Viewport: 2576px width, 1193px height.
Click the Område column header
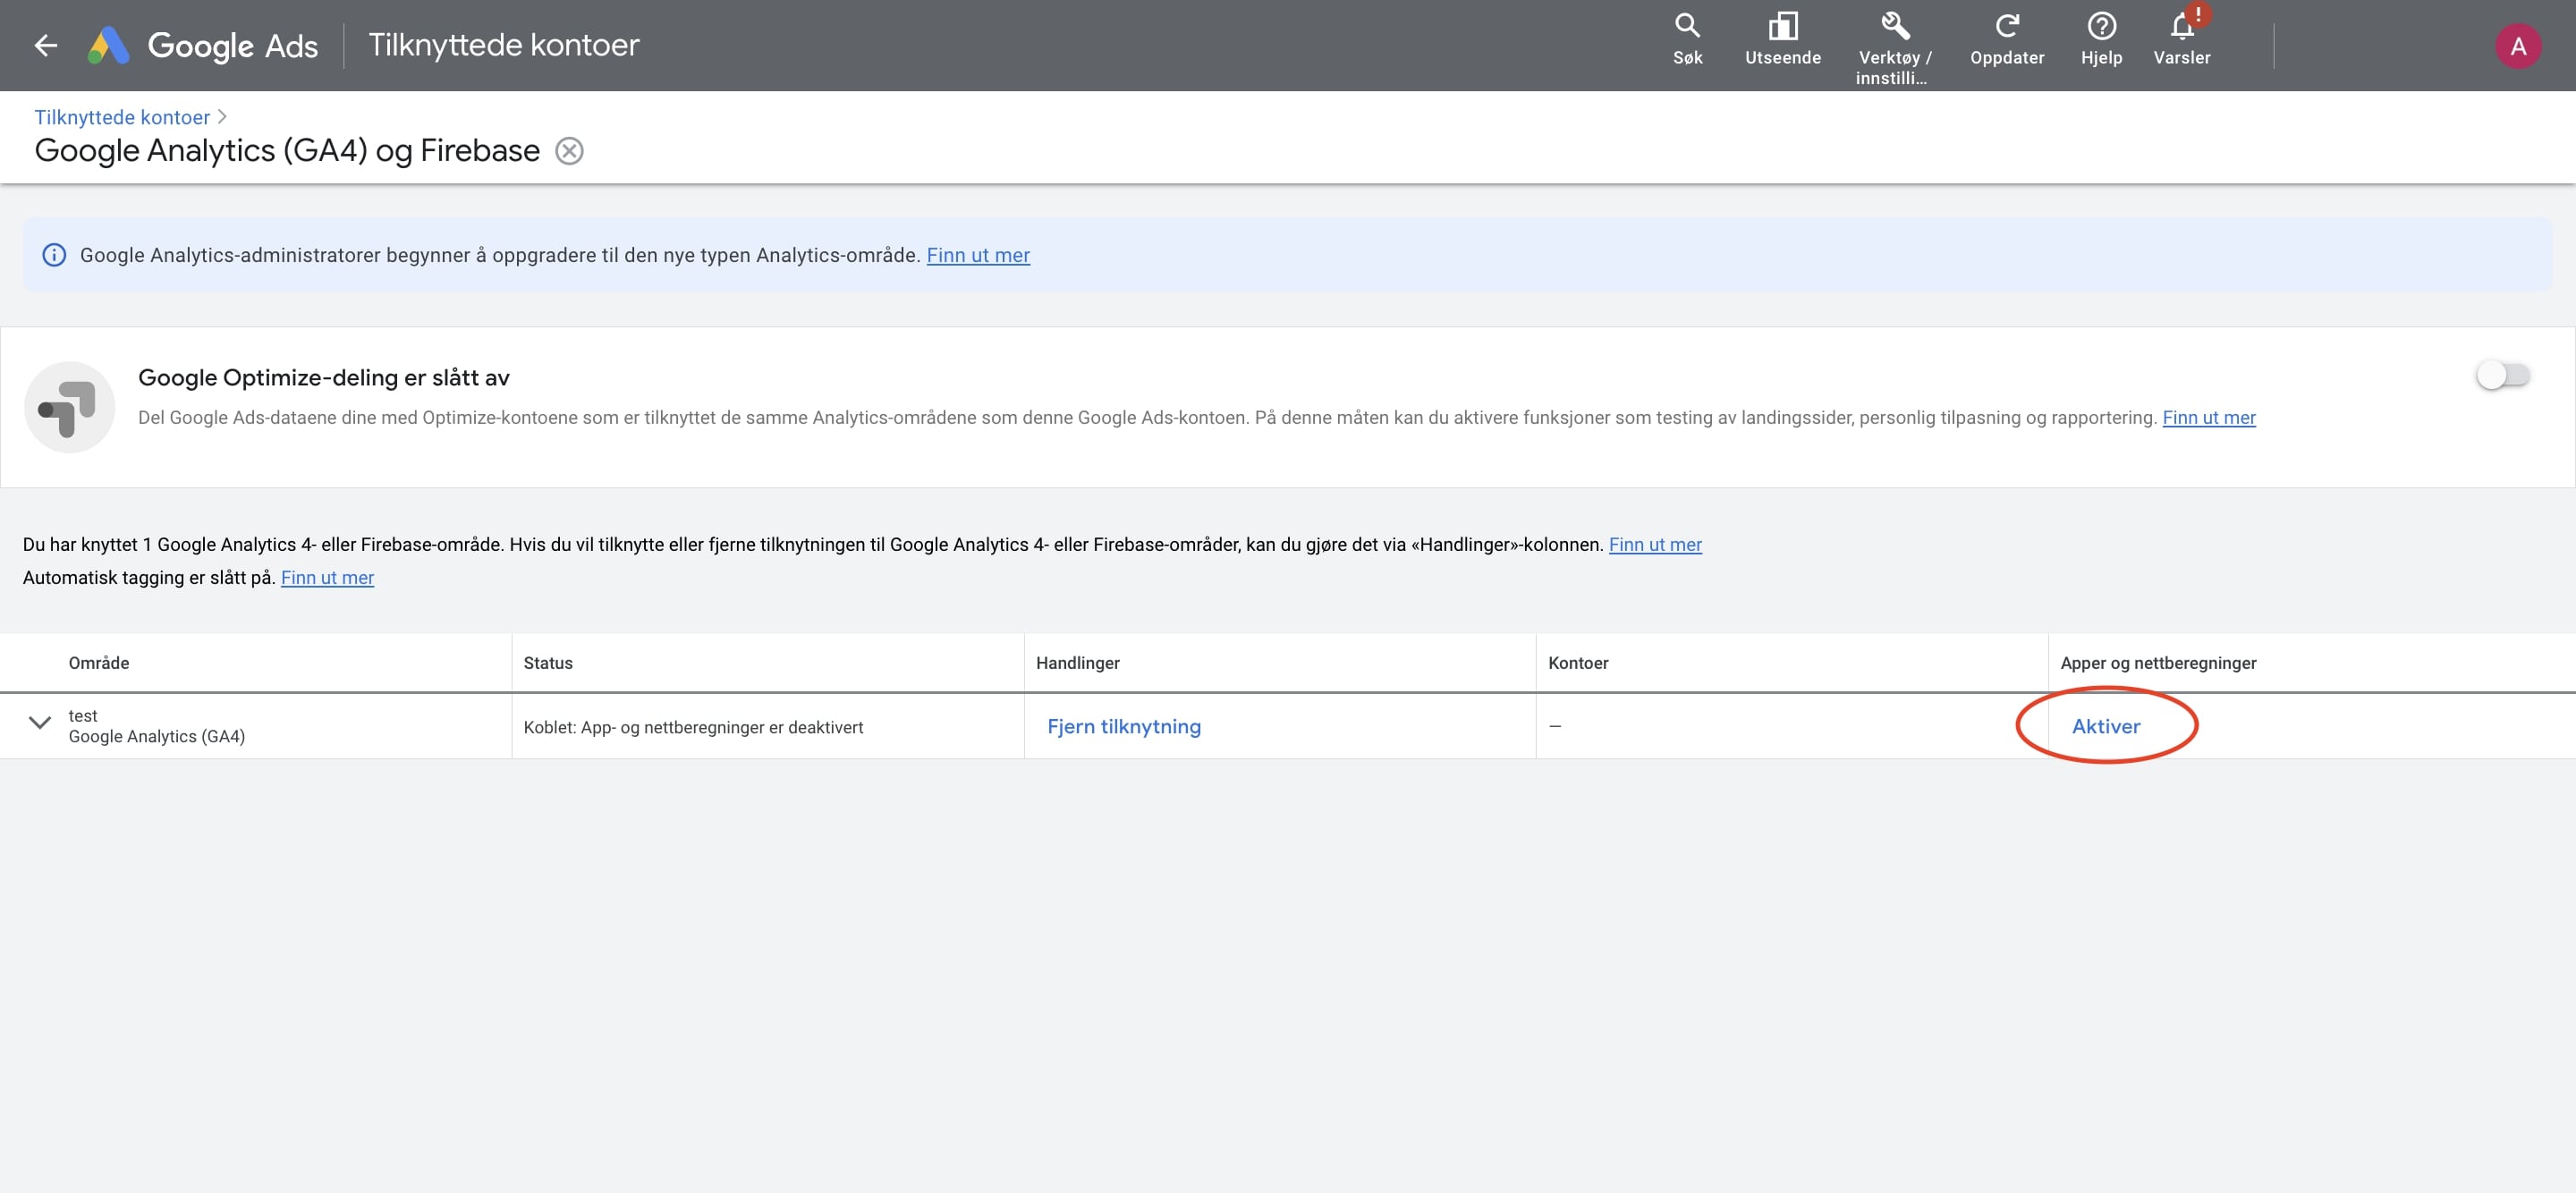click(x=98, y=663)
